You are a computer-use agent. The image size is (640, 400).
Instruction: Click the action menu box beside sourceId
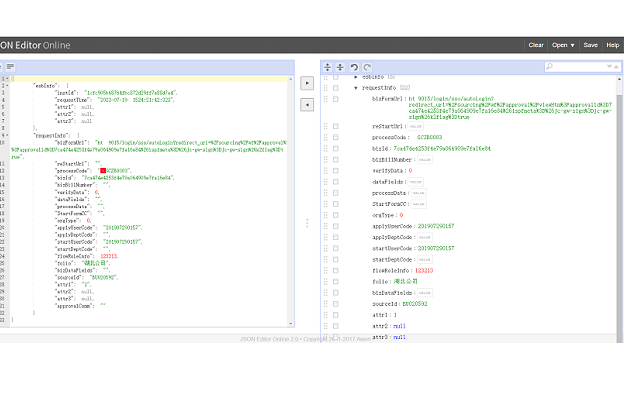coord(335,303)
